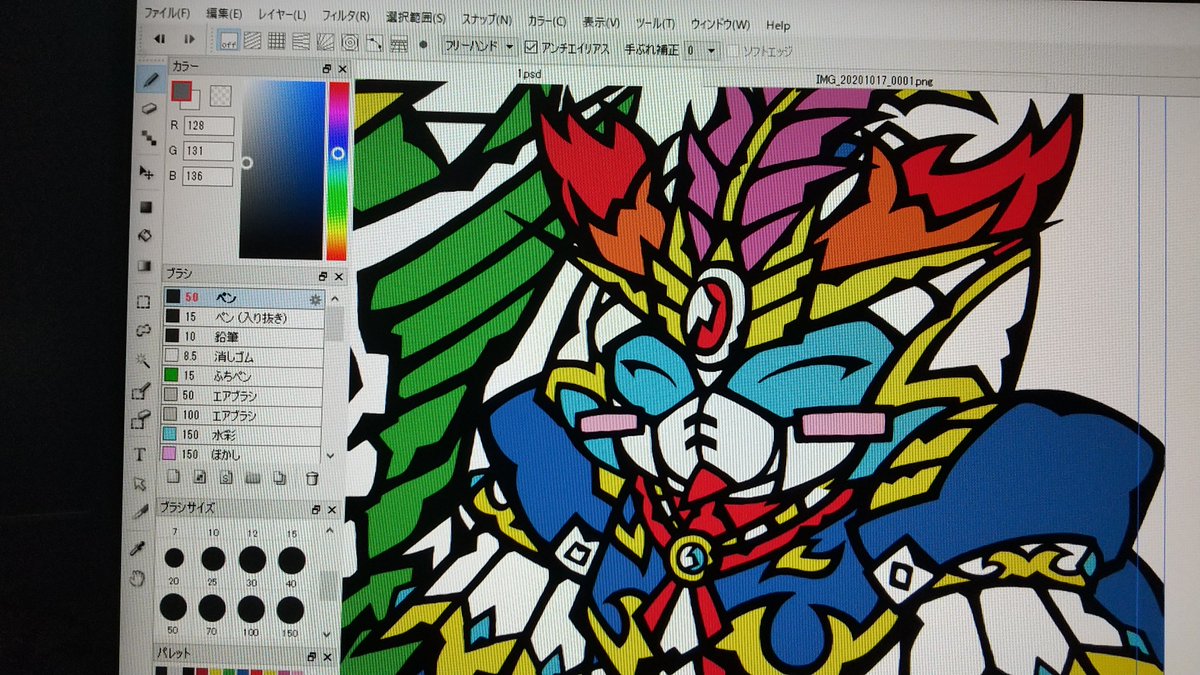Viewport: 1200px width, 675px height.
Task: Click the foreground gray color swatch
Action: coord(181,91)
